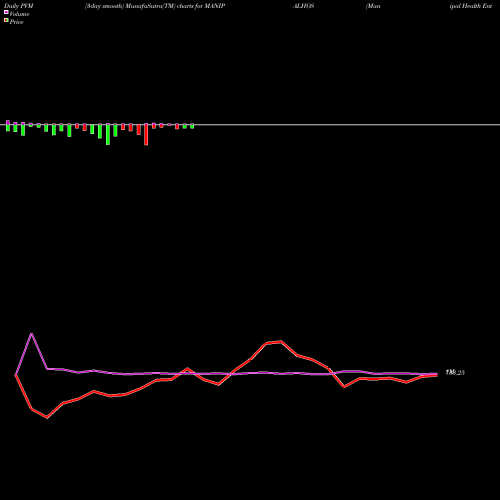Click the red price line peak
The image size is (500, 500).
pos(281,341)
